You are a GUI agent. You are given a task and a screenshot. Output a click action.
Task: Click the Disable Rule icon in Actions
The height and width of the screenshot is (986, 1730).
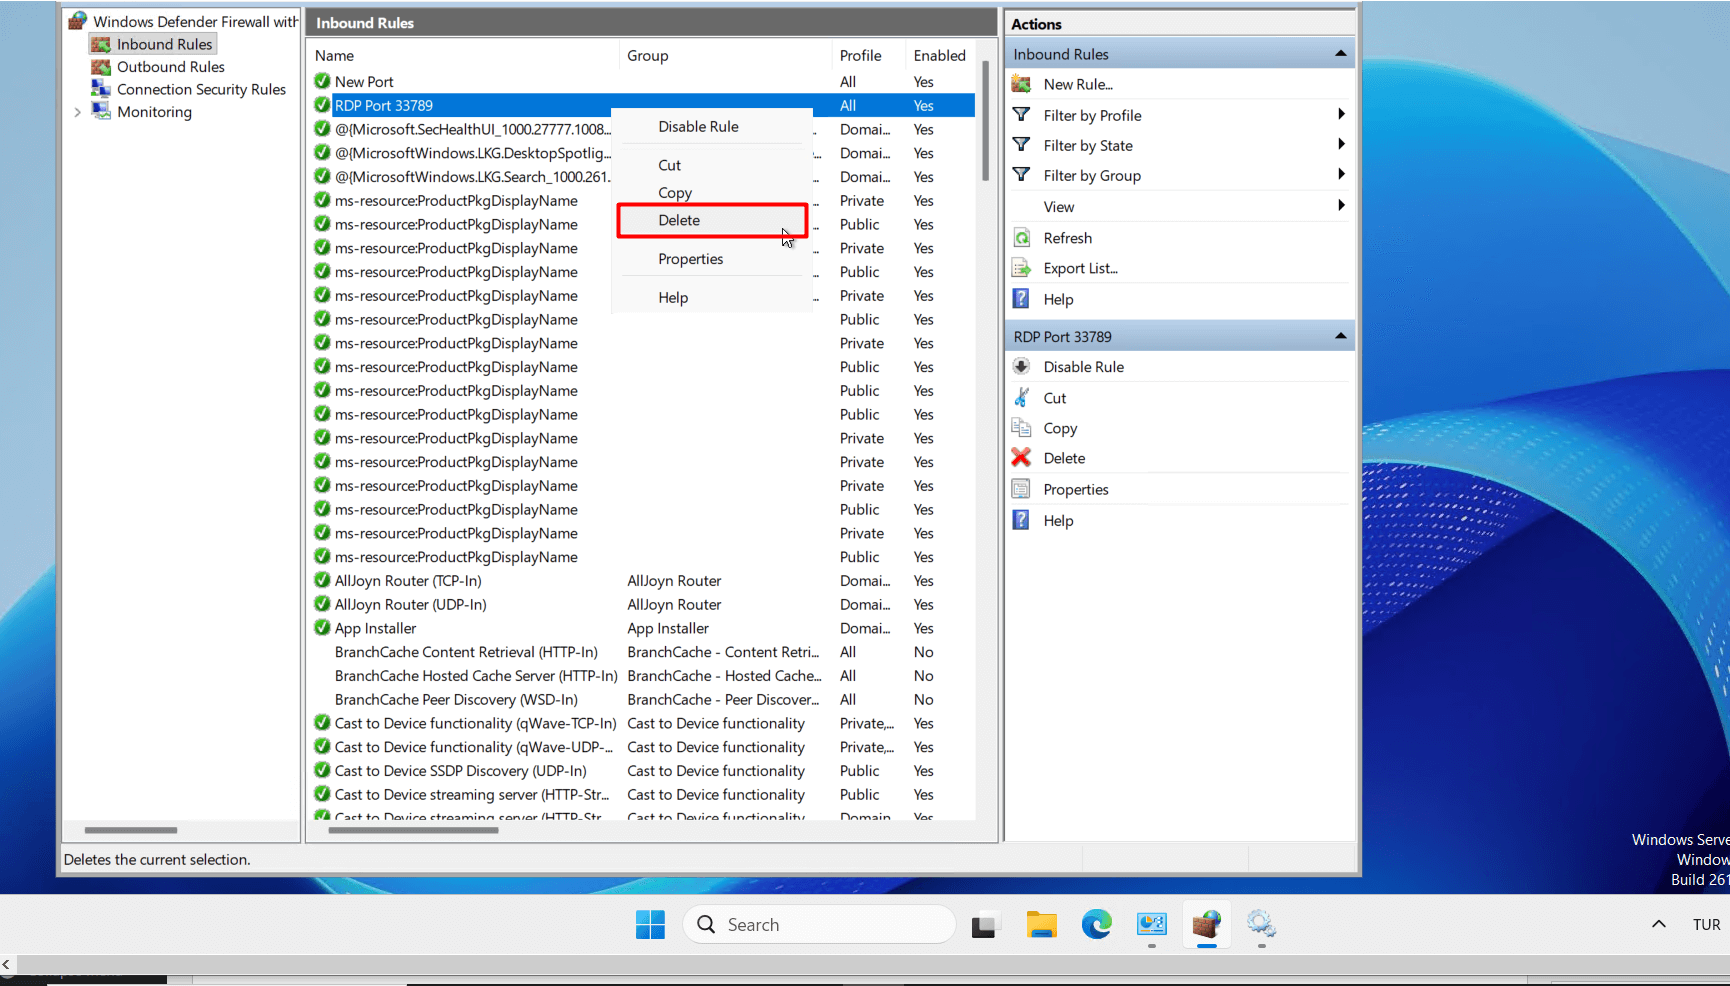(x=1021, y=367)
